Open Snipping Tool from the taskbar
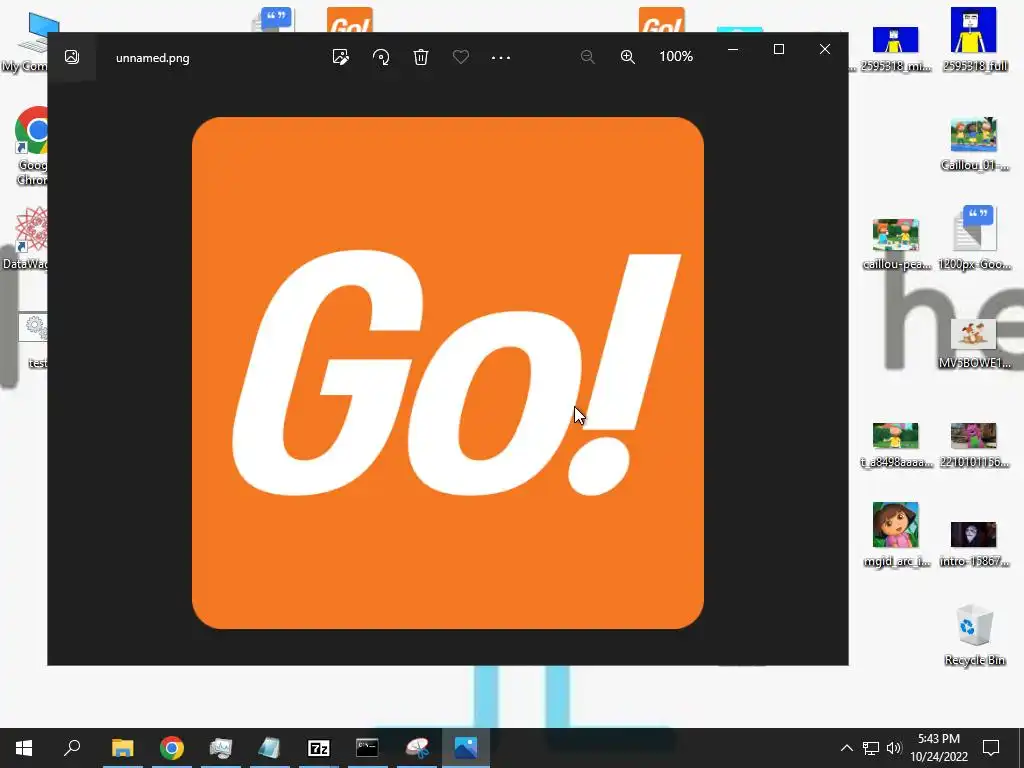This screenshot has width=1024, height=768. tap(417, 748)
